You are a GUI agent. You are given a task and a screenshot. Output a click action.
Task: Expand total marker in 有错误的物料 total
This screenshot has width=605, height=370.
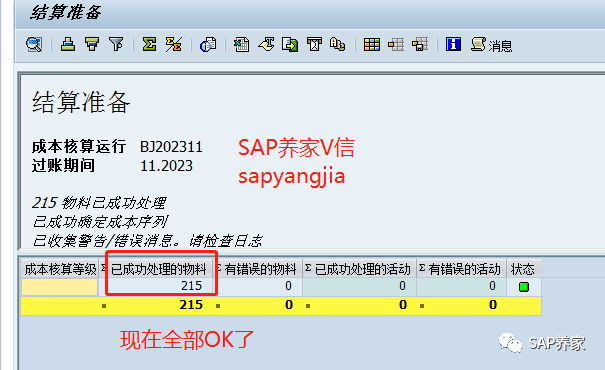(218, 306)
